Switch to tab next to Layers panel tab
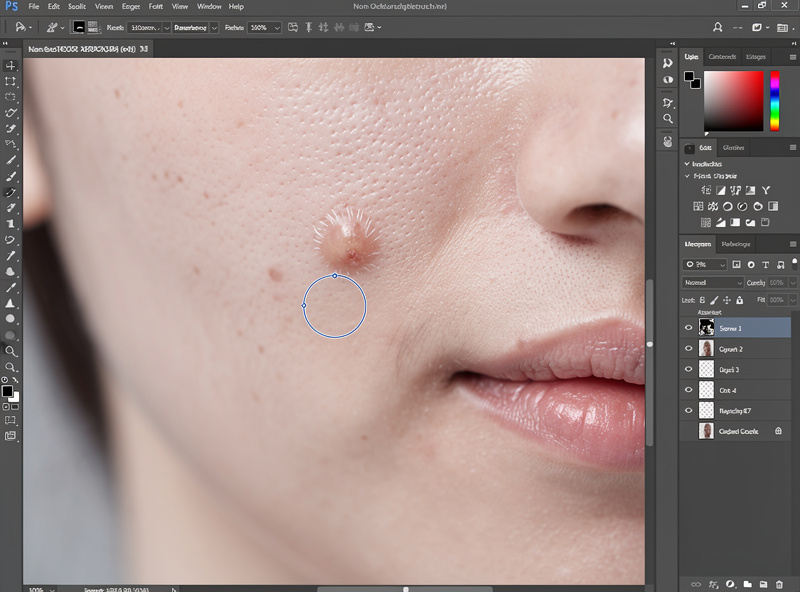 coord(735,244)
